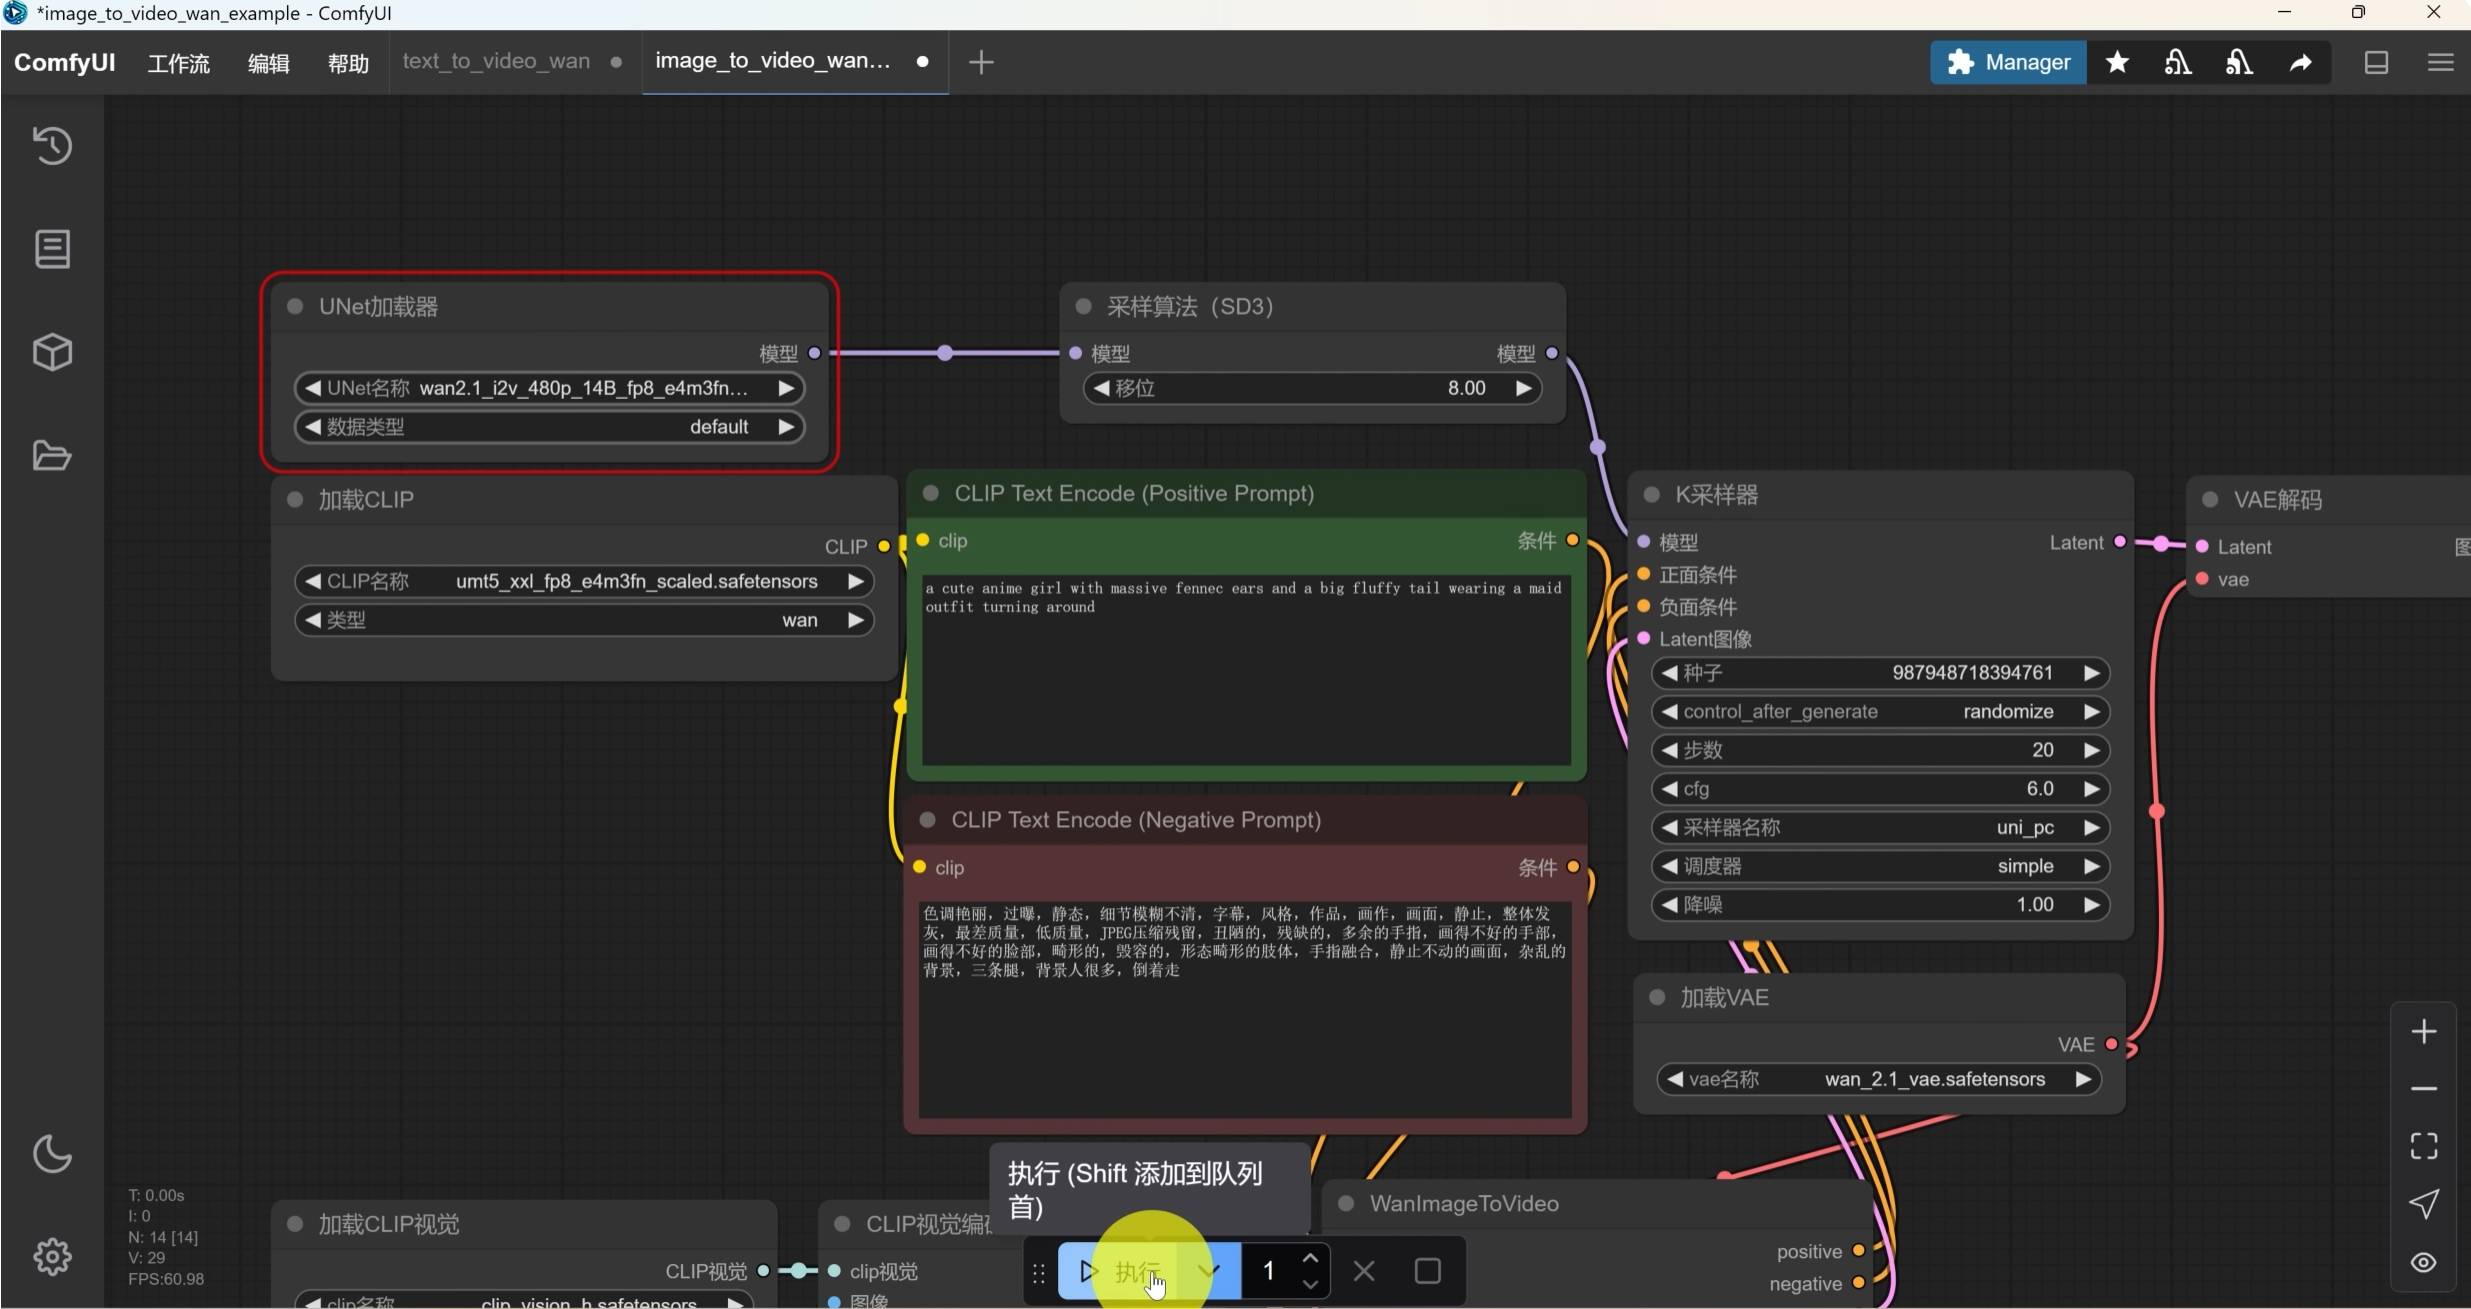Decrease batch count with down stepper
The height and width of the screenshot is (1309, 2471).
coord(1310,1284)
